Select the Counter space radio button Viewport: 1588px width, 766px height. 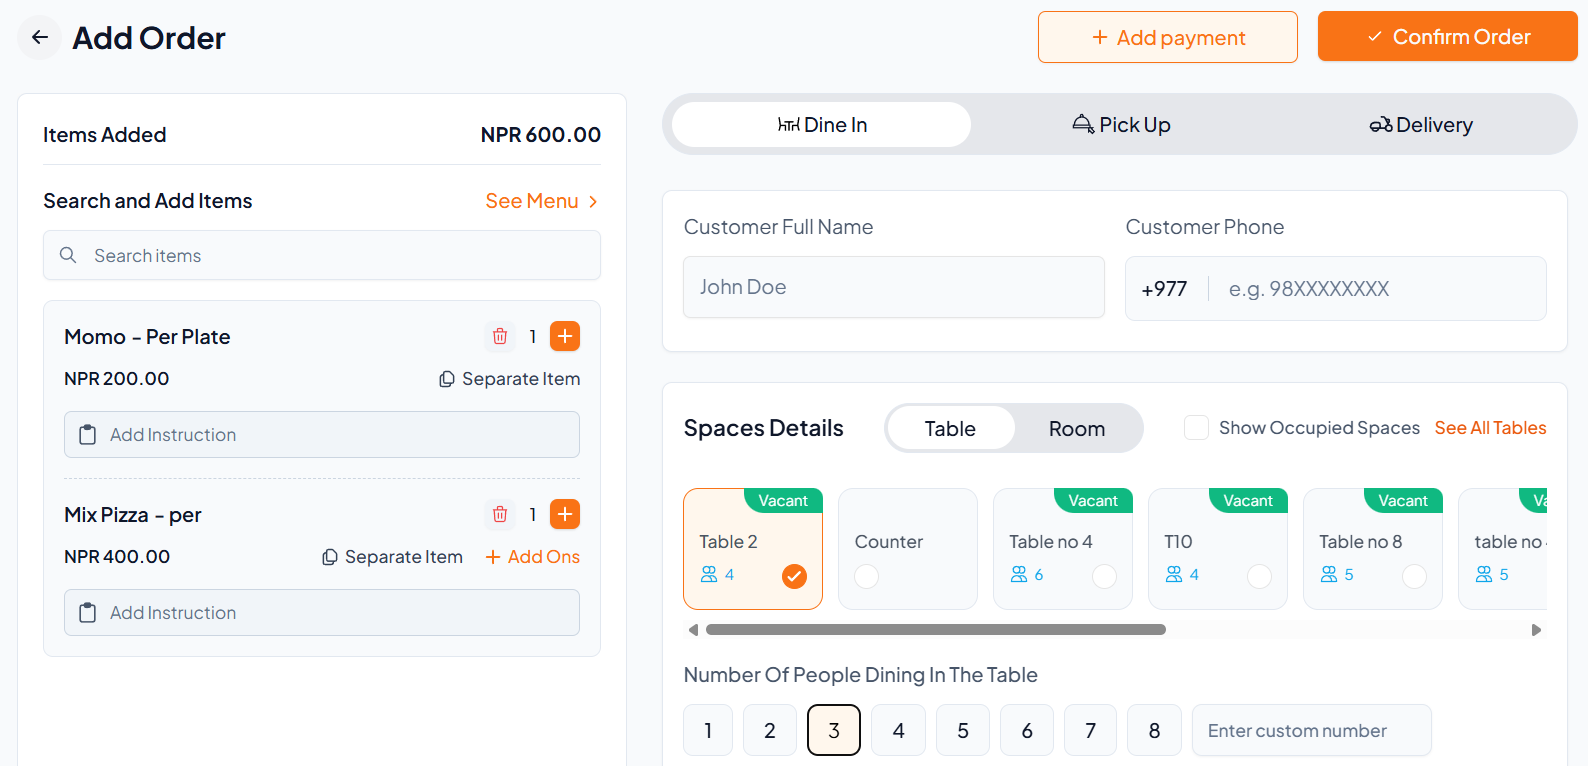coord(867,576)
